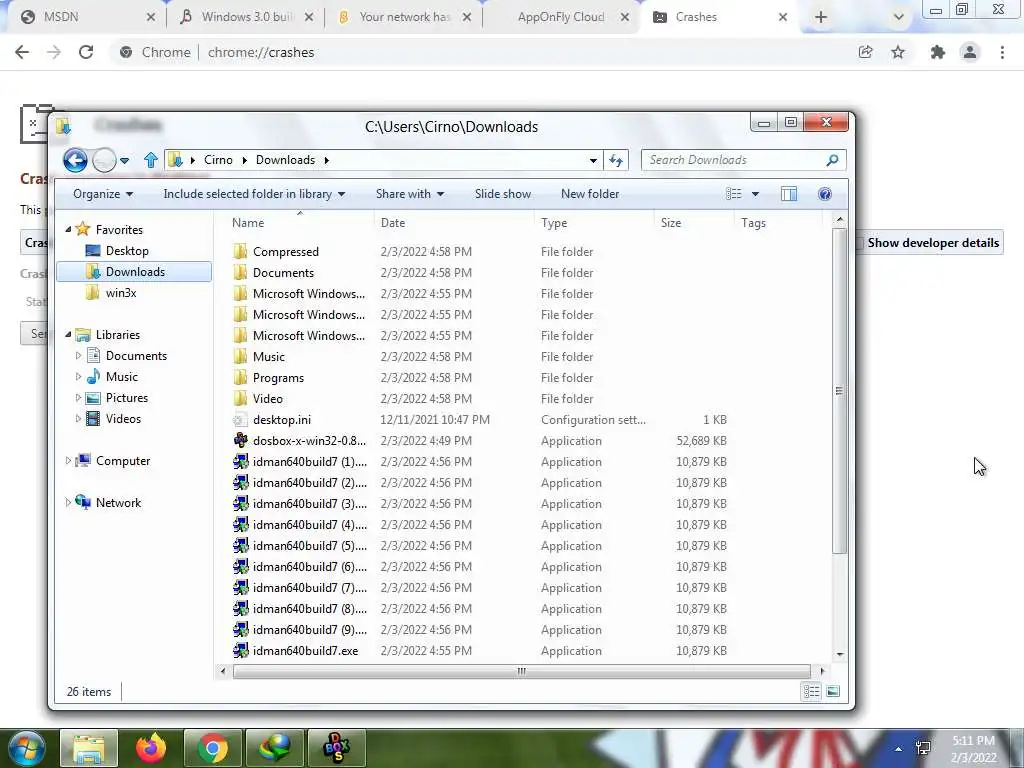Click the vertical scrollbar thumb
1024x768 pixels.
pyautogui.click(x=839, y=391)
